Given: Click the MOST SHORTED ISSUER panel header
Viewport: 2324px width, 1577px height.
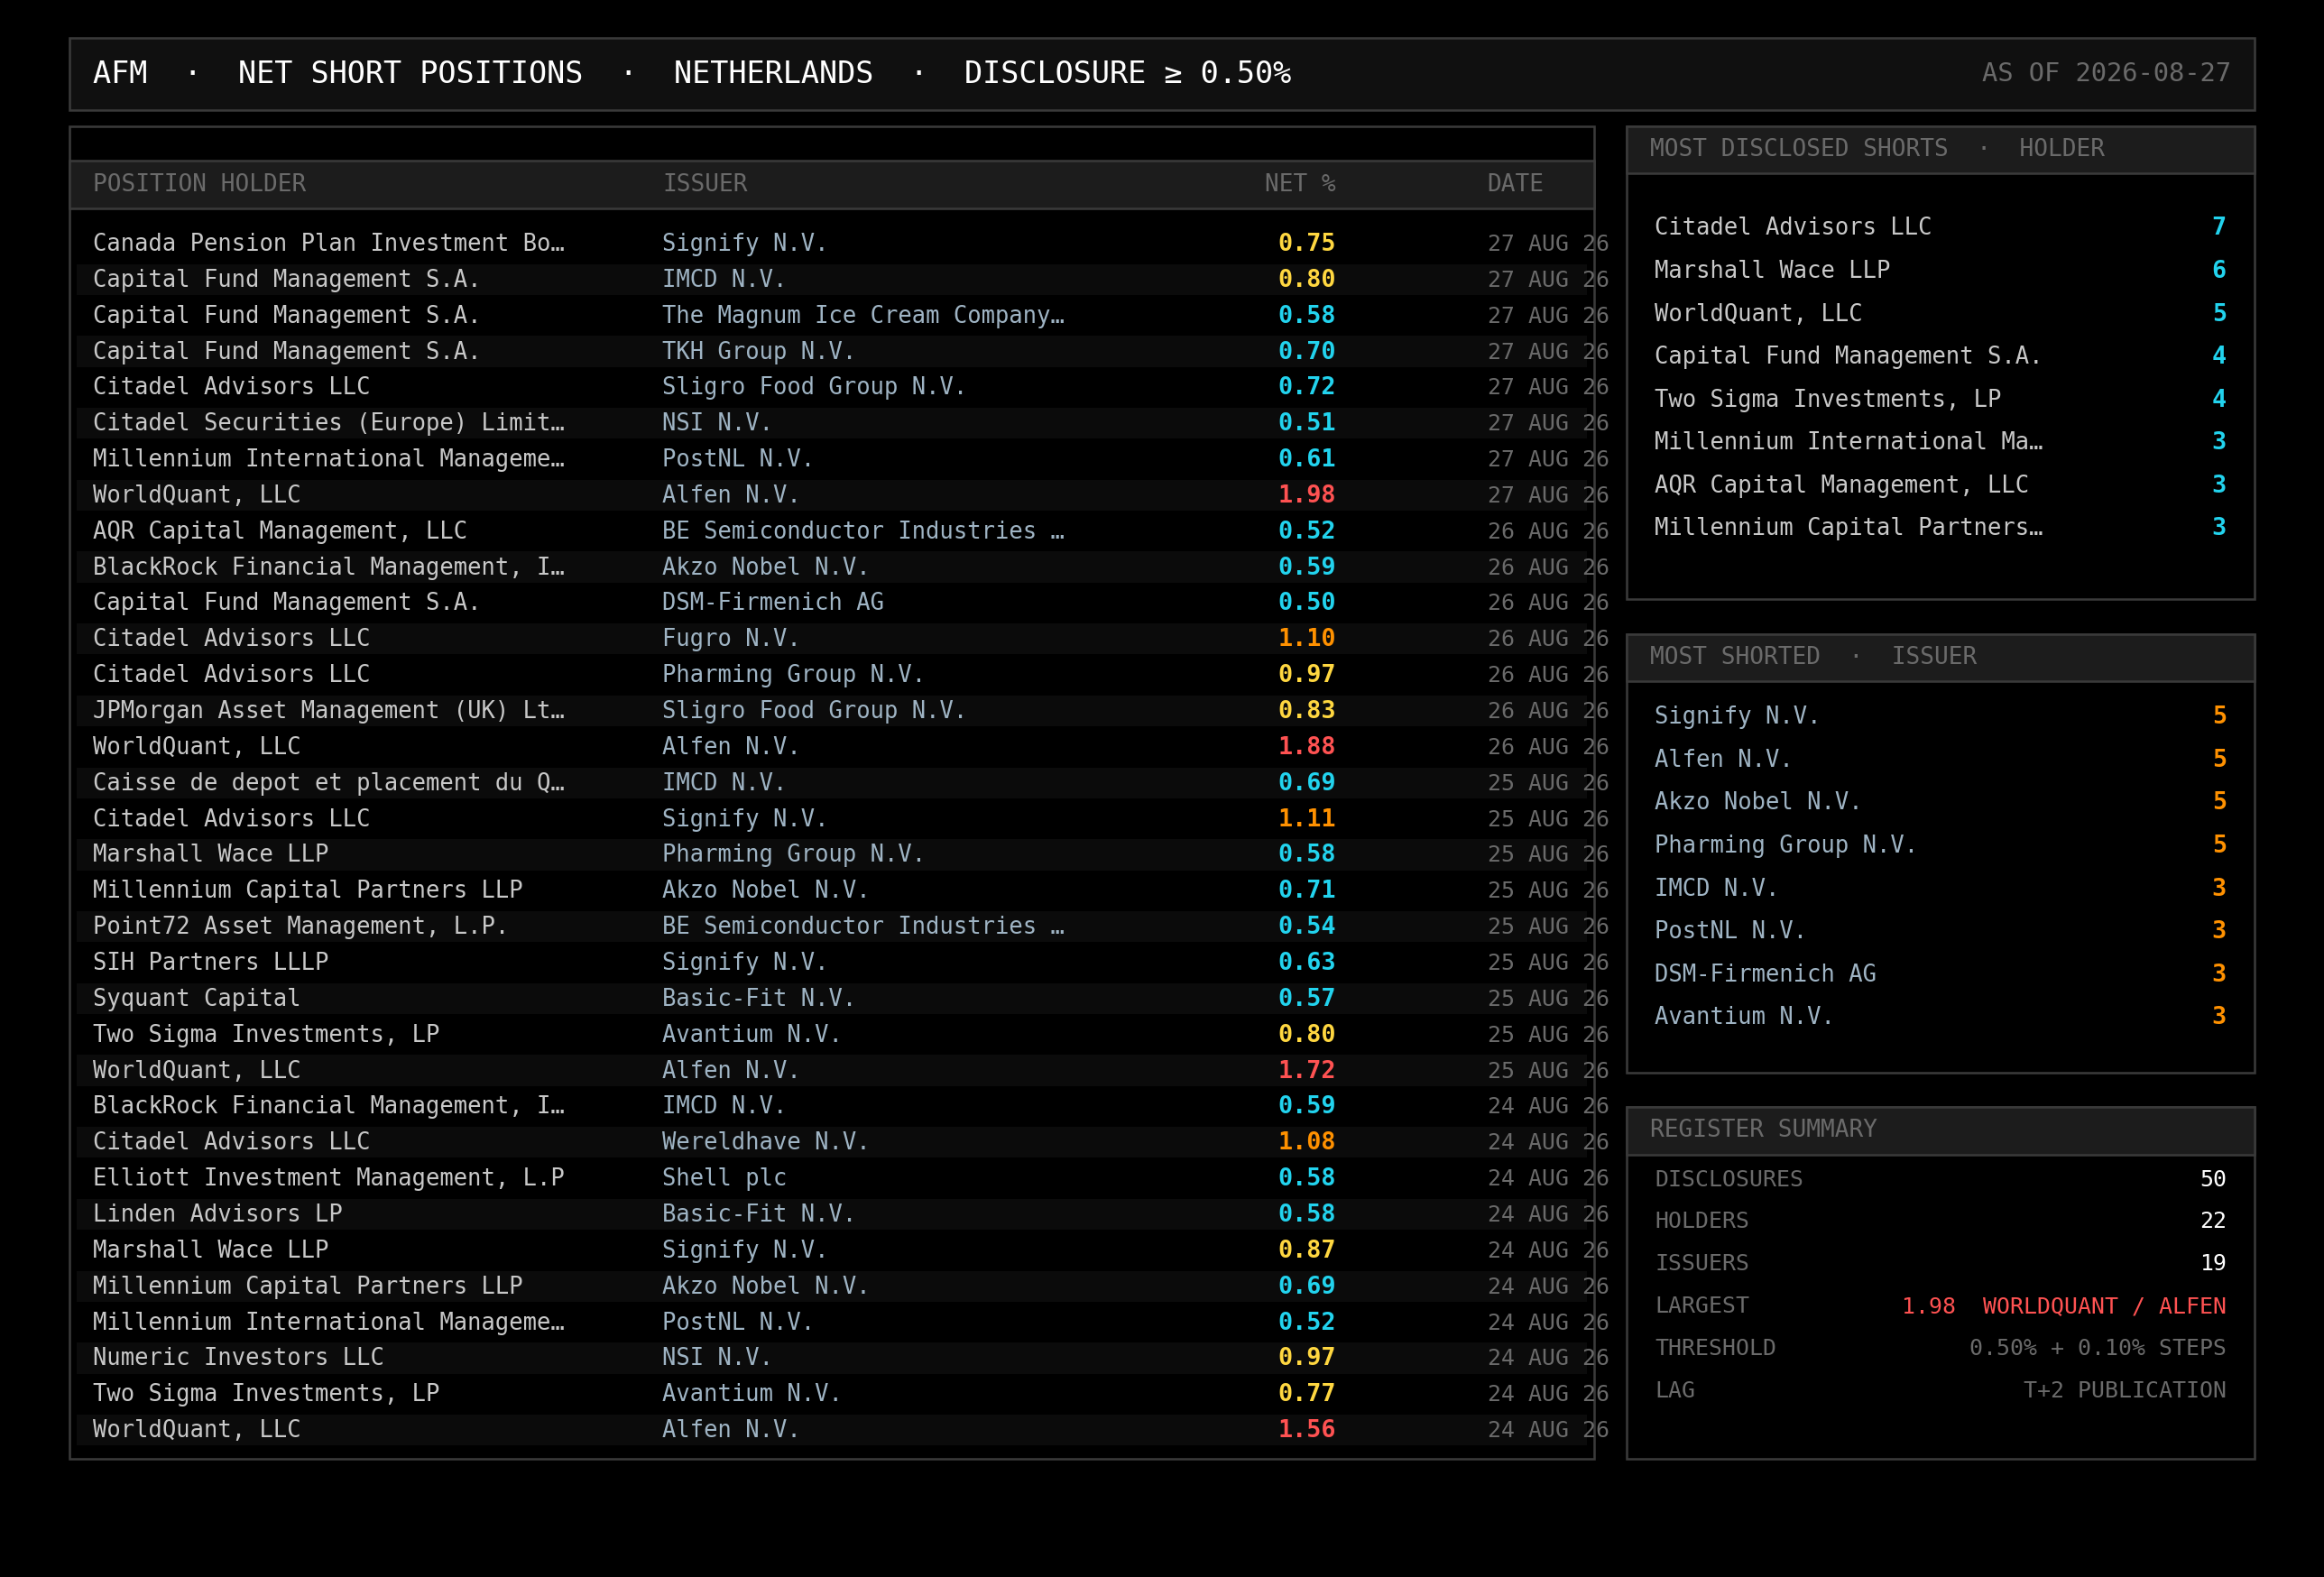Looking at the screenshot, I should tap(1939, 657).
